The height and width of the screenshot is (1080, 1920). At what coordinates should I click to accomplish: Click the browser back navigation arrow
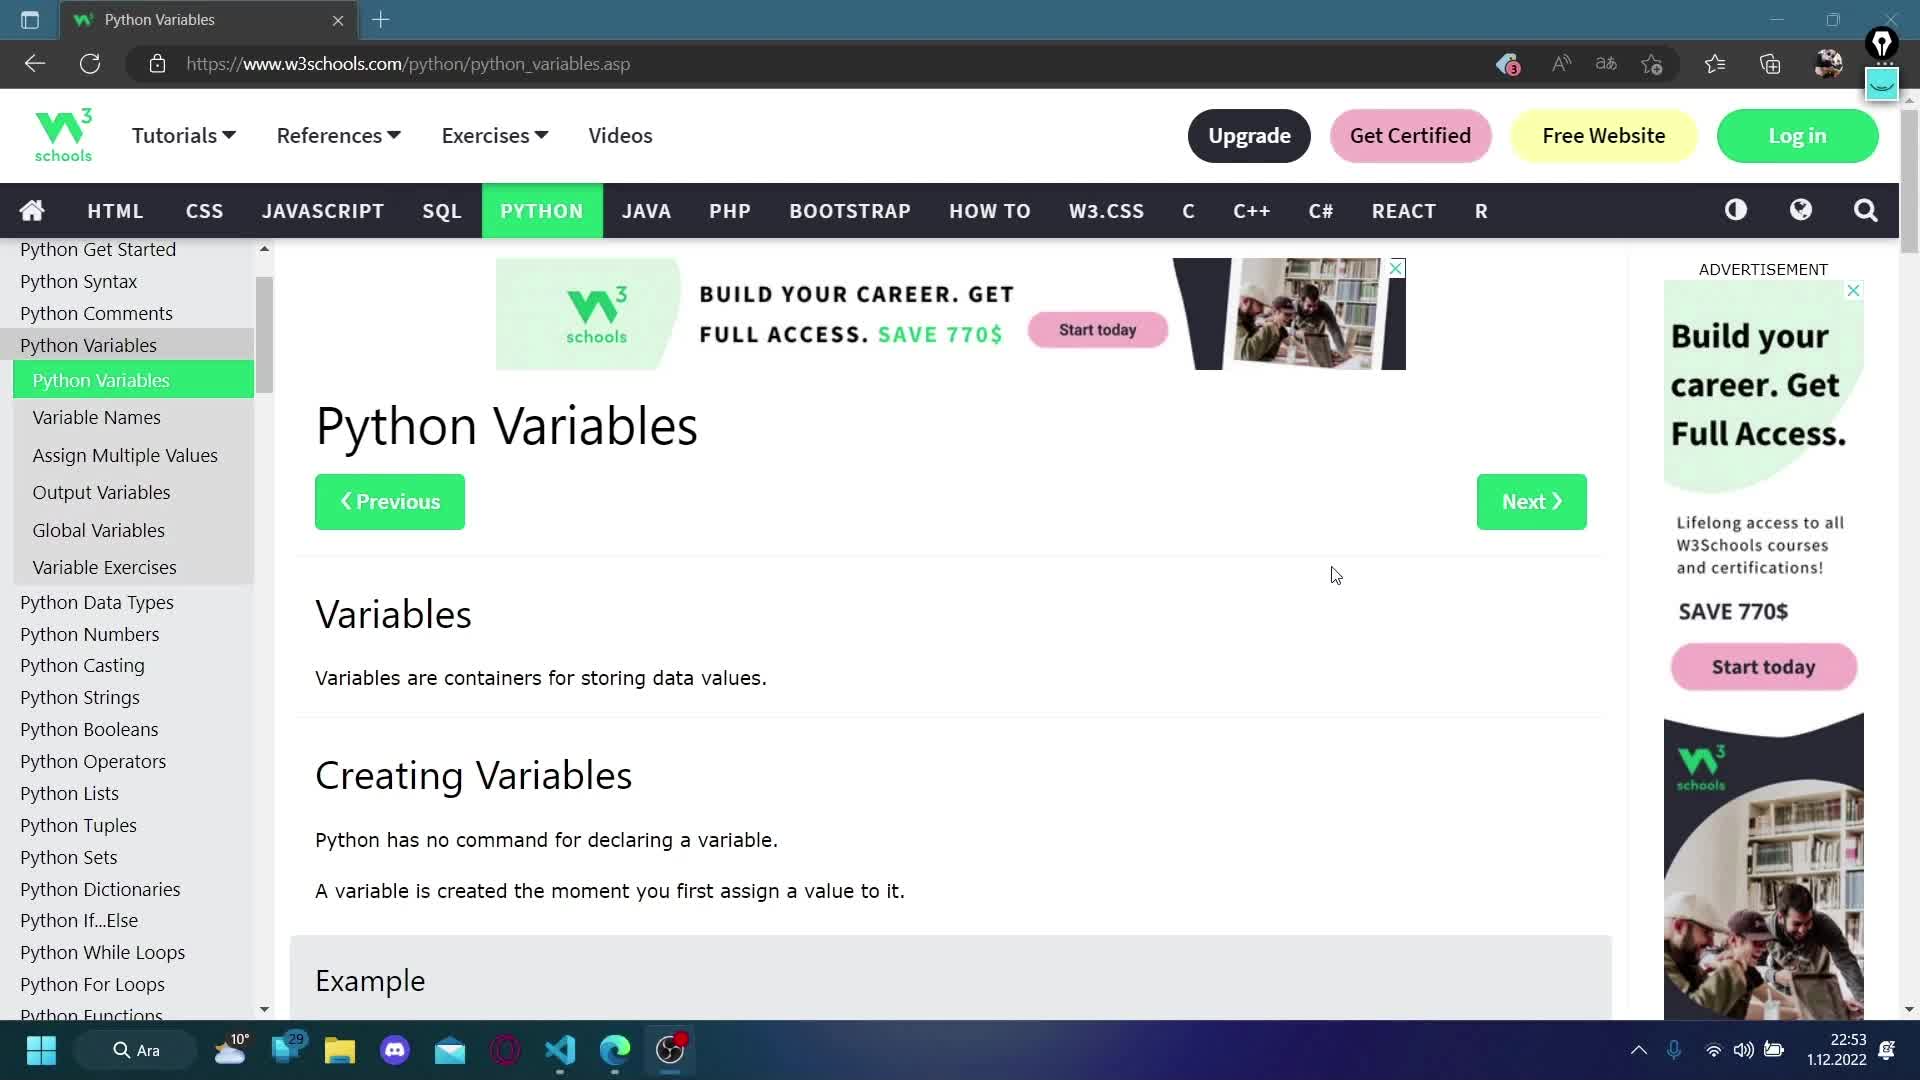tap(34, 63)
